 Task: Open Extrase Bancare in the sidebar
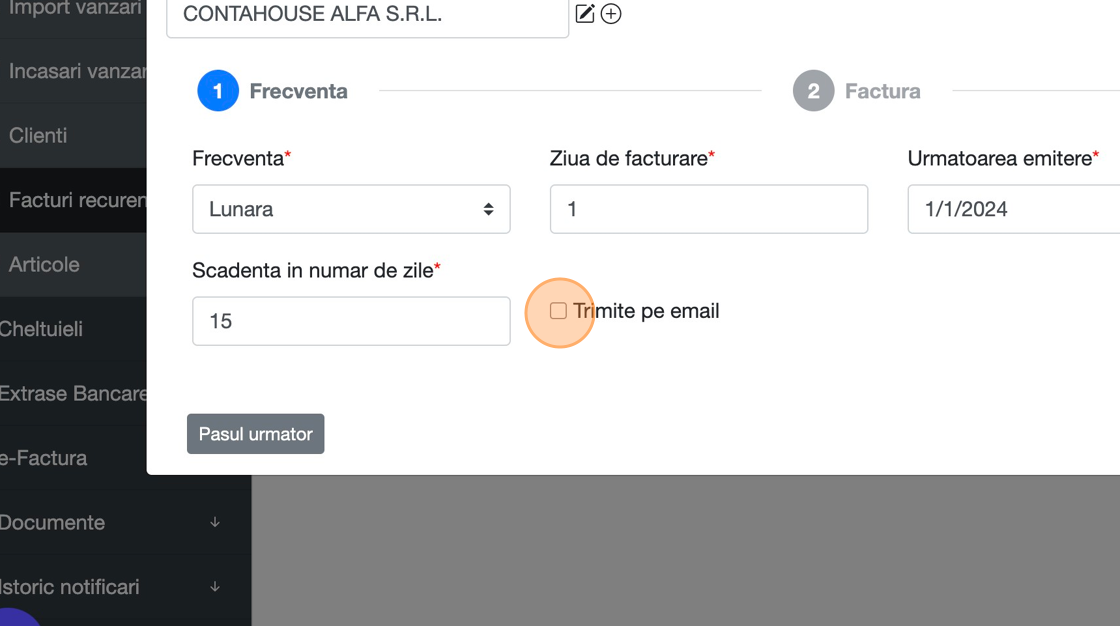(73, 393)
